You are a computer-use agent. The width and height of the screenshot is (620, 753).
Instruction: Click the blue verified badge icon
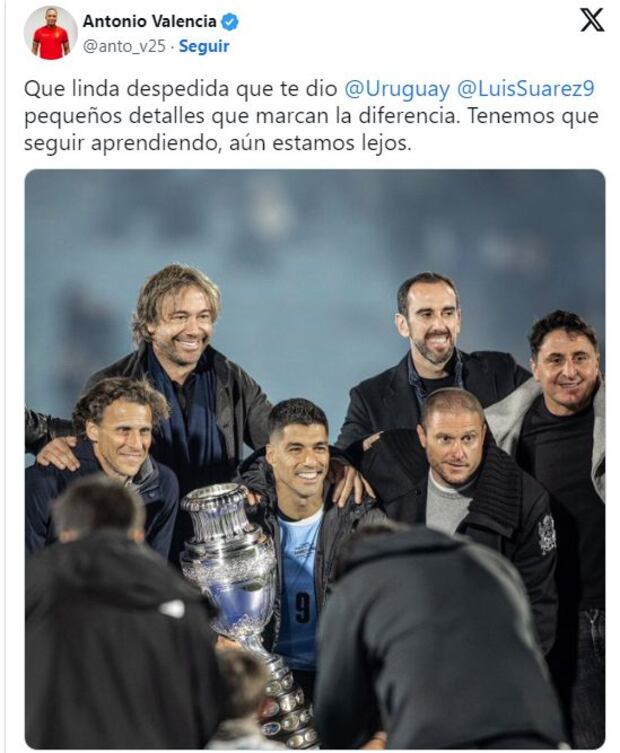(x=230, y=22)
